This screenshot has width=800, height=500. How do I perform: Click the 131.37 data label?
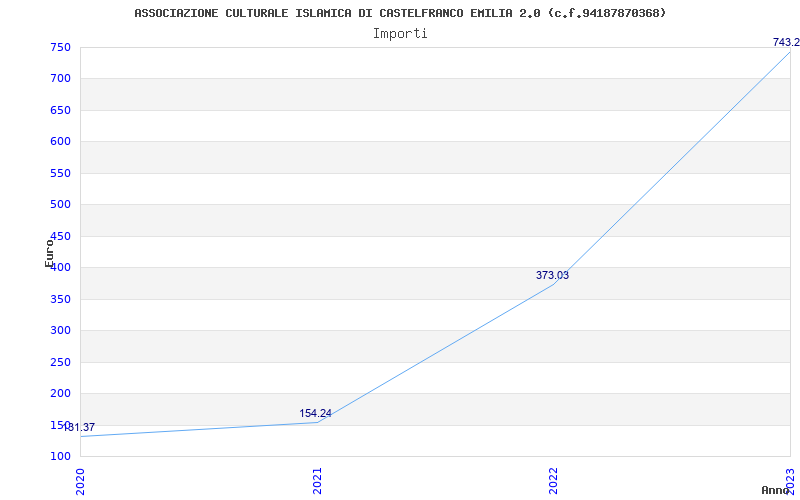point(80,427)
